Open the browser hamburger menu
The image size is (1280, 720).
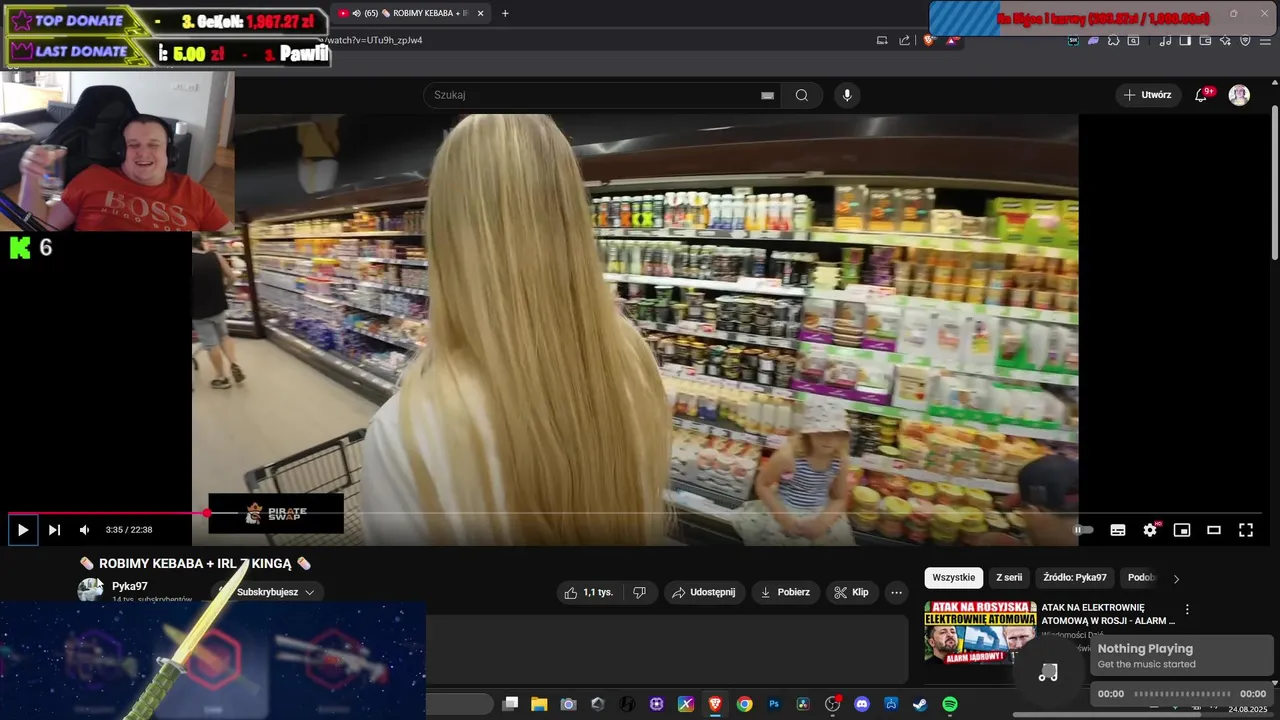(1266, 41)
